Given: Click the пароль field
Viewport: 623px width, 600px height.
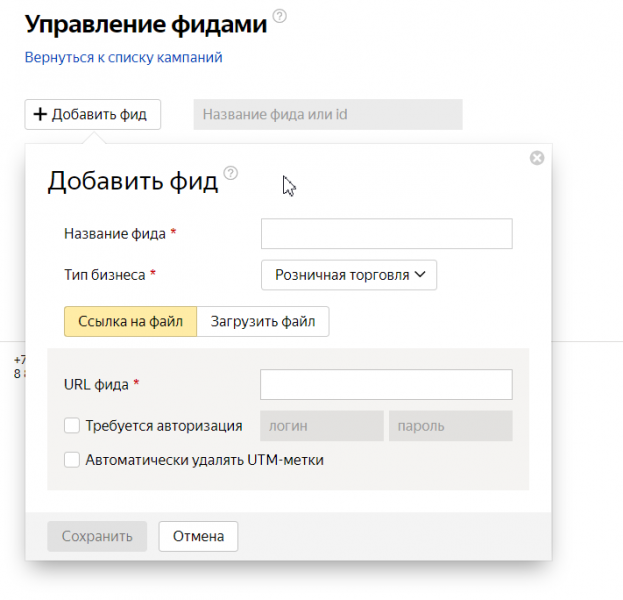Looking at the screenshot, I should pyautogui.click(x=451, y=426).
